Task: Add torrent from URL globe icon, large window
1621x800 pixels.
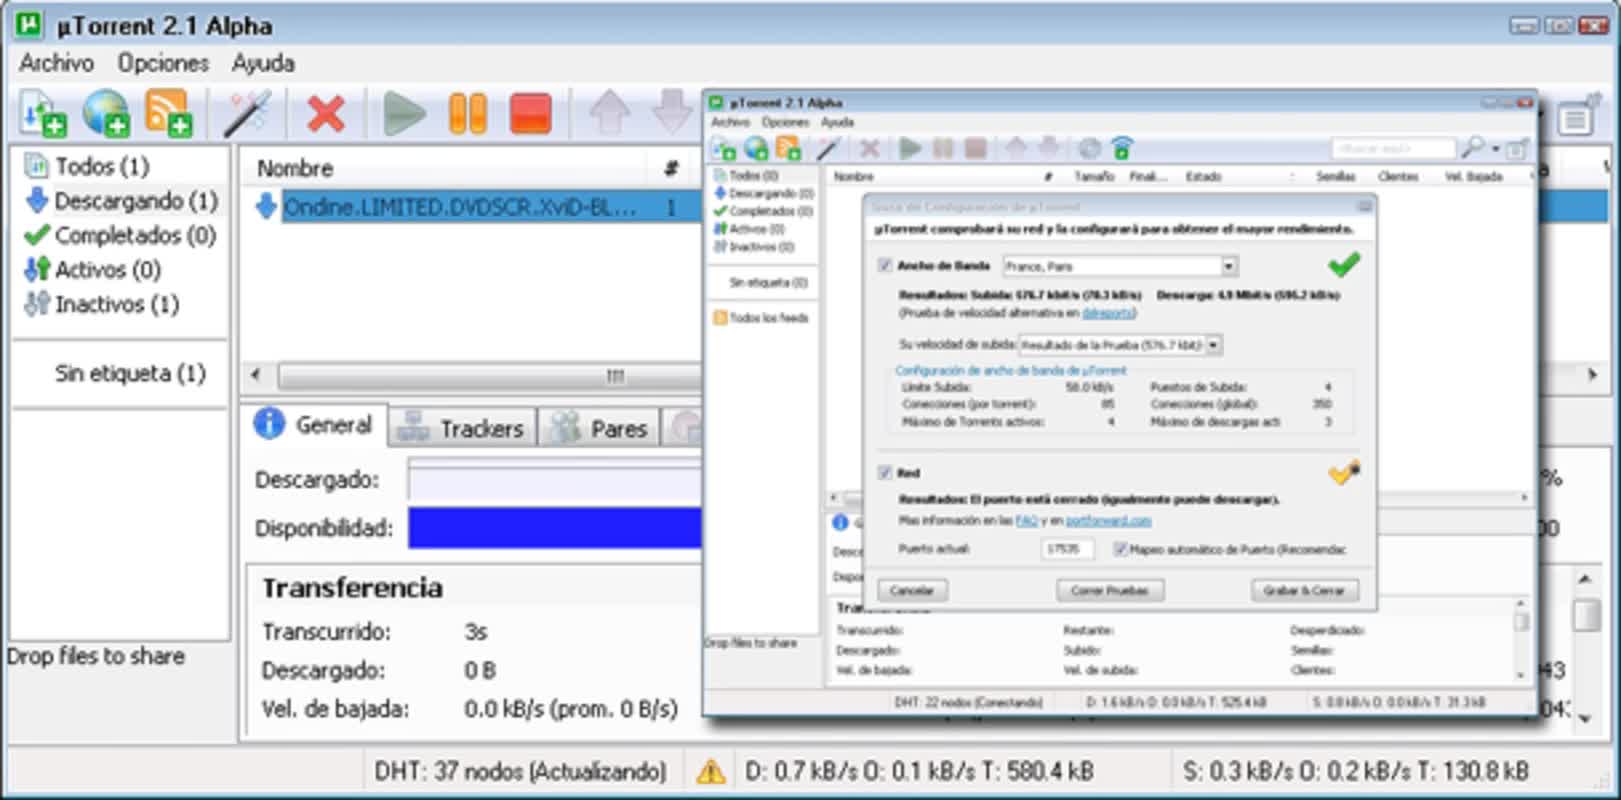Action: pyautogui.click(x=106, y=113)
